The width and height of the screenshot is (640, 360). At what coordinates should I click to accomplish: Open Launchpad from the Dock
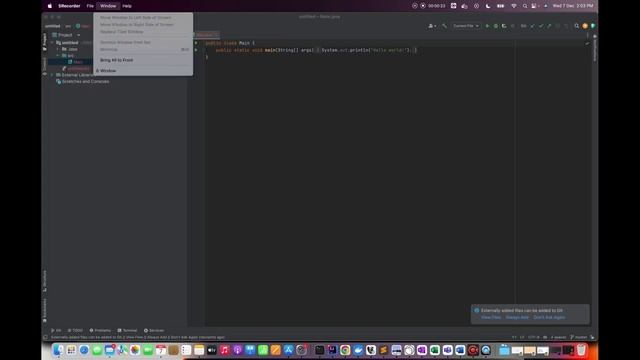(x=71, y=350)
